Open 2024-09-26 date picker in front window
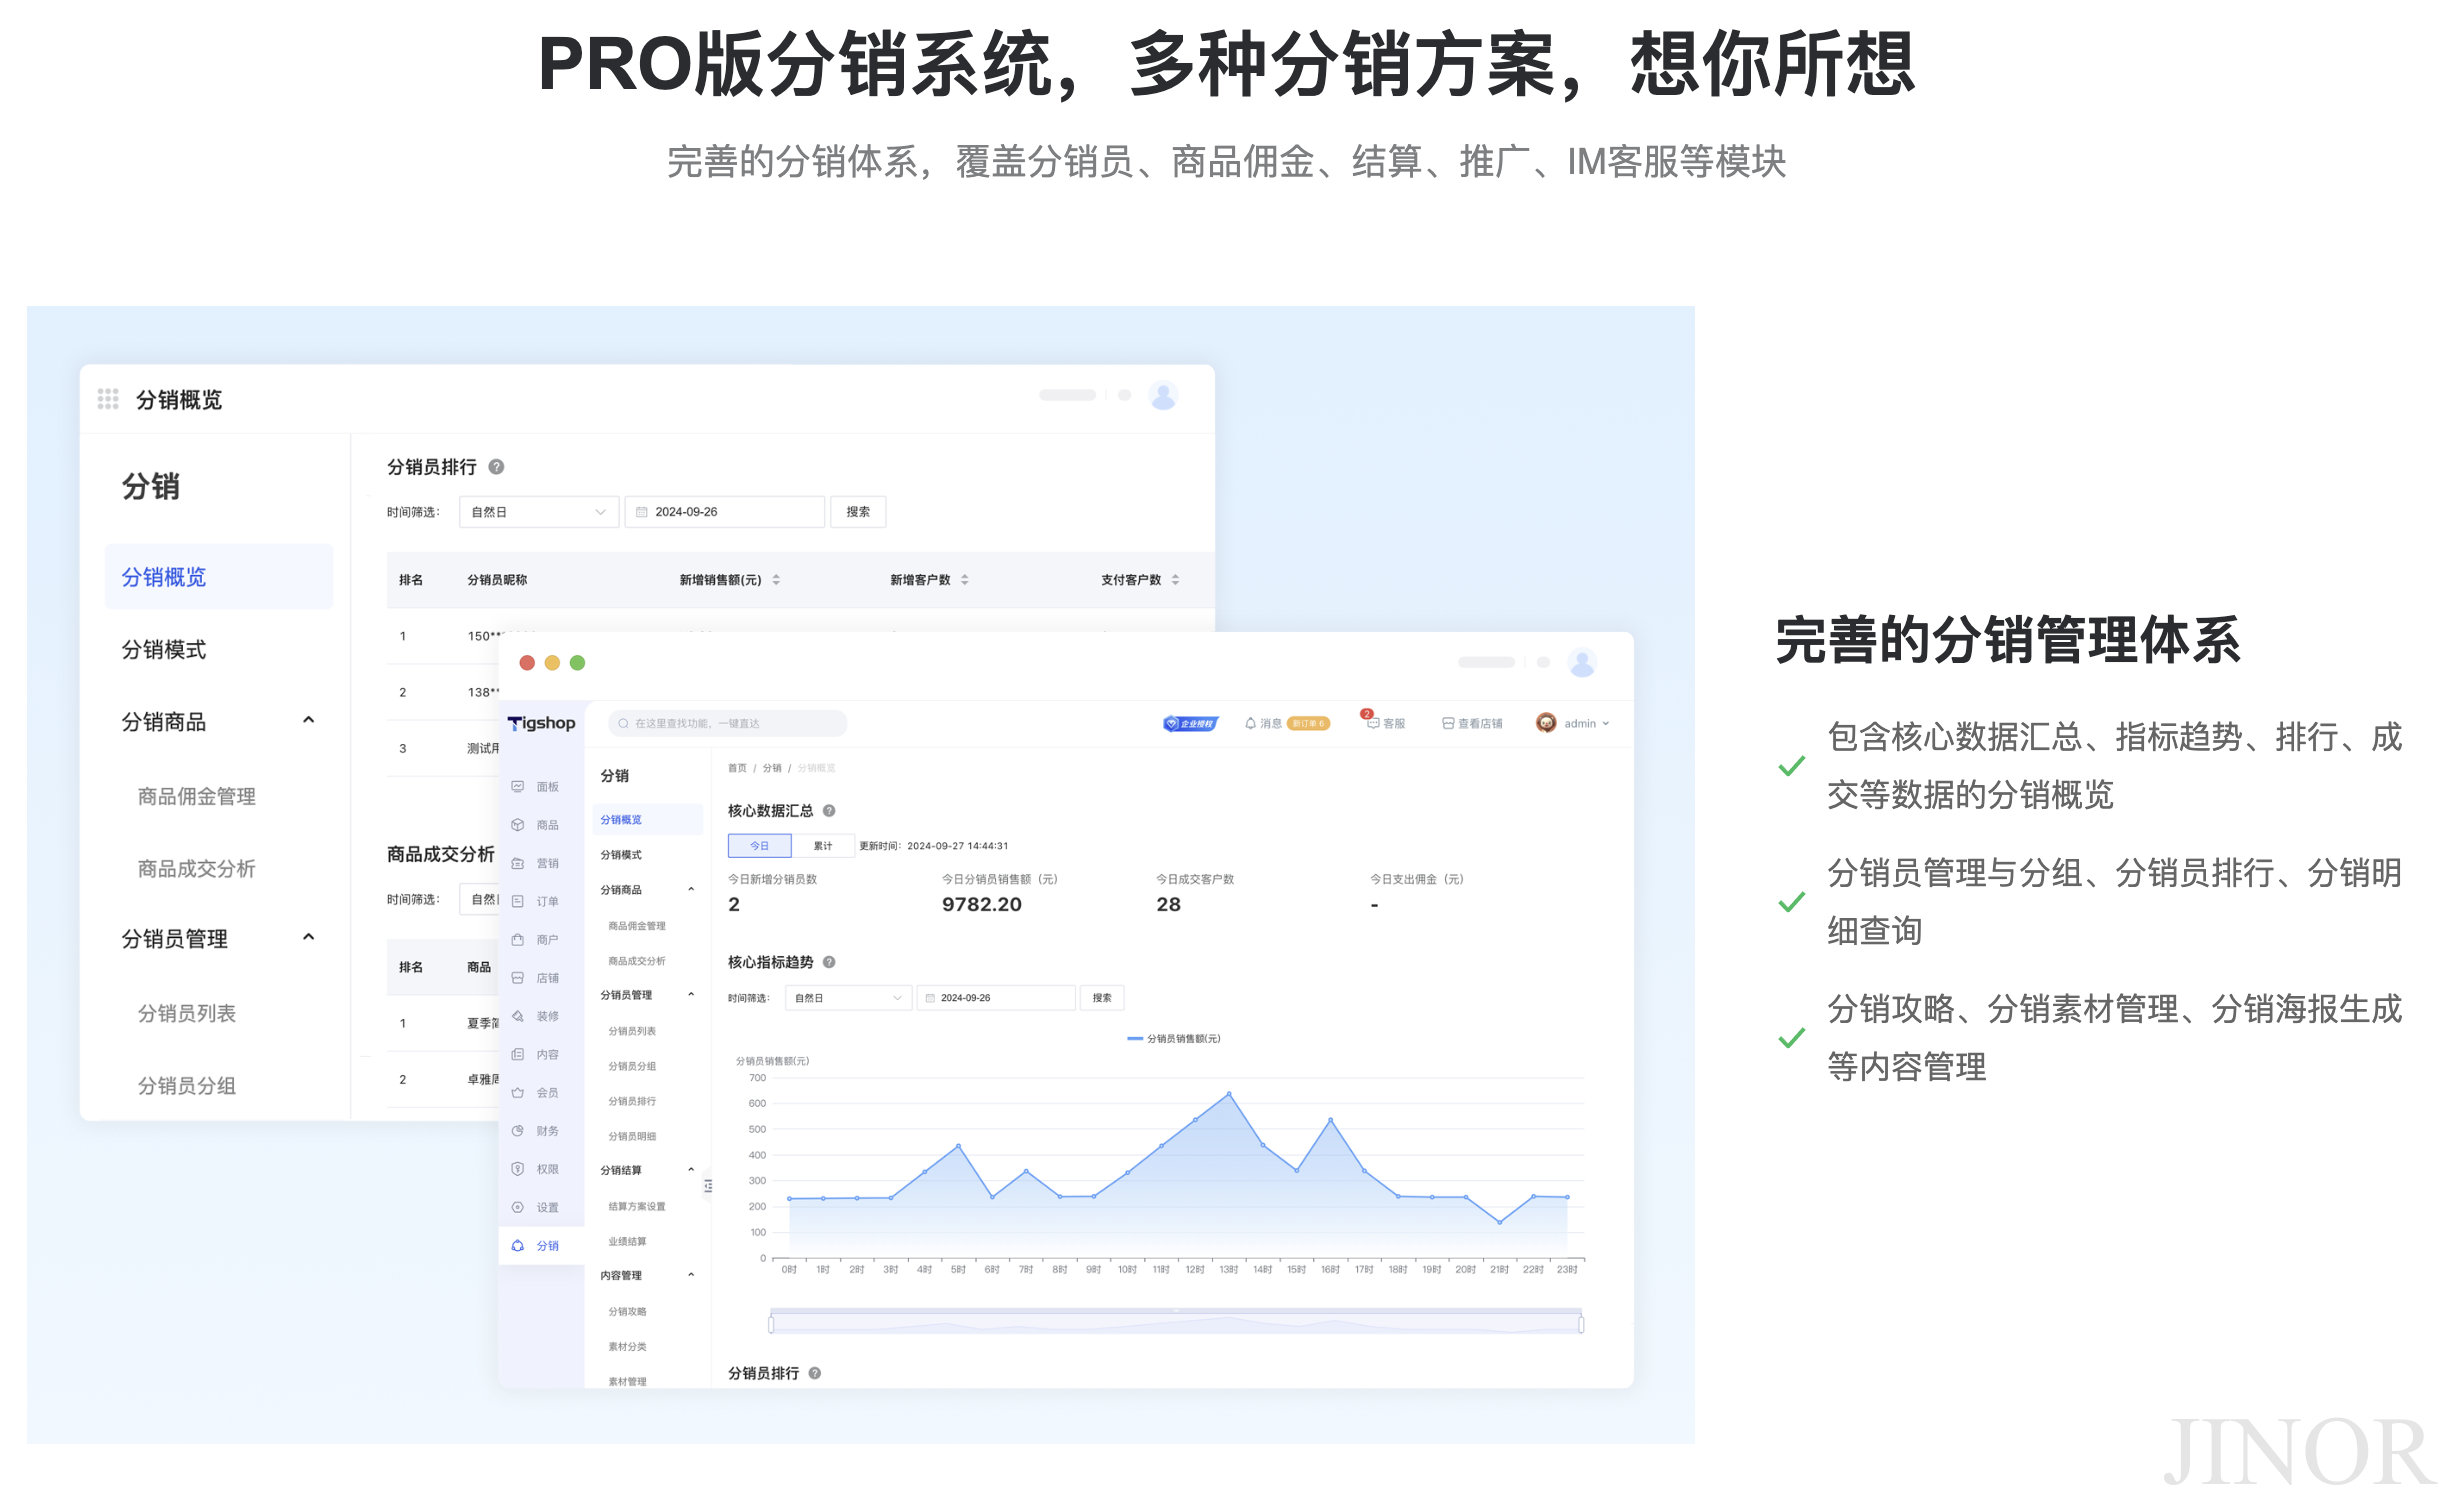This screenshot has width=2440, height=1486. pyautogui.click(x=996, y=998)
